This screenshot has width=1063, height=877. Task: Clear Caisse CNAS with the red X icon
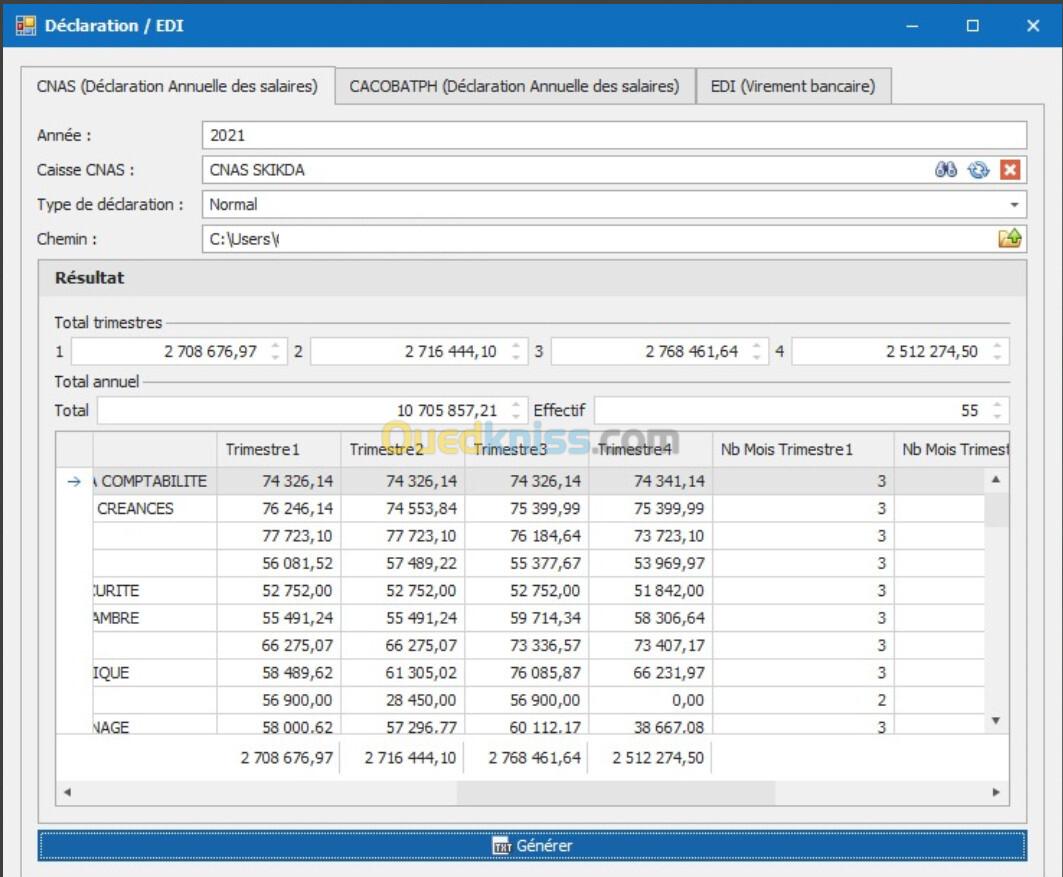pyautogui.click(x=1010, y=170)
